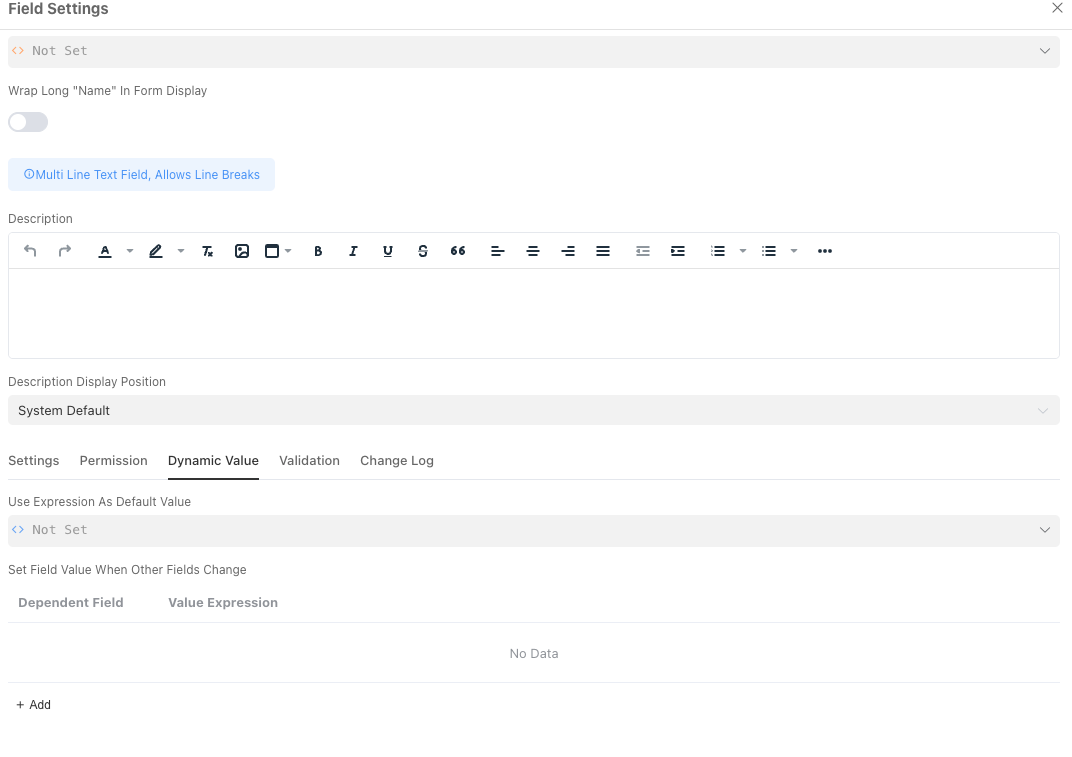The width and height of the screenshot is (1072, 757).
Task: Insert a block quote
Action: (458, 251)
